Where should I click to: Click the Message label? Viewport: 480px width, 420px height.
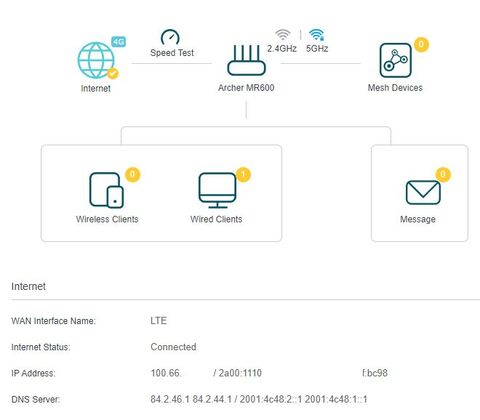[418, 219]
